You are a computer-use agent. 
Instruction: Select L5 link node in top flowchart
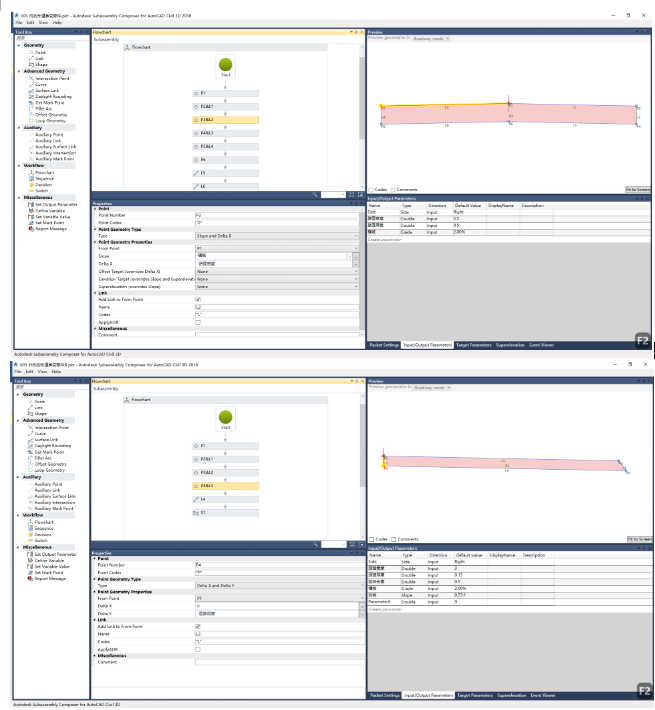tap(225, 173)
